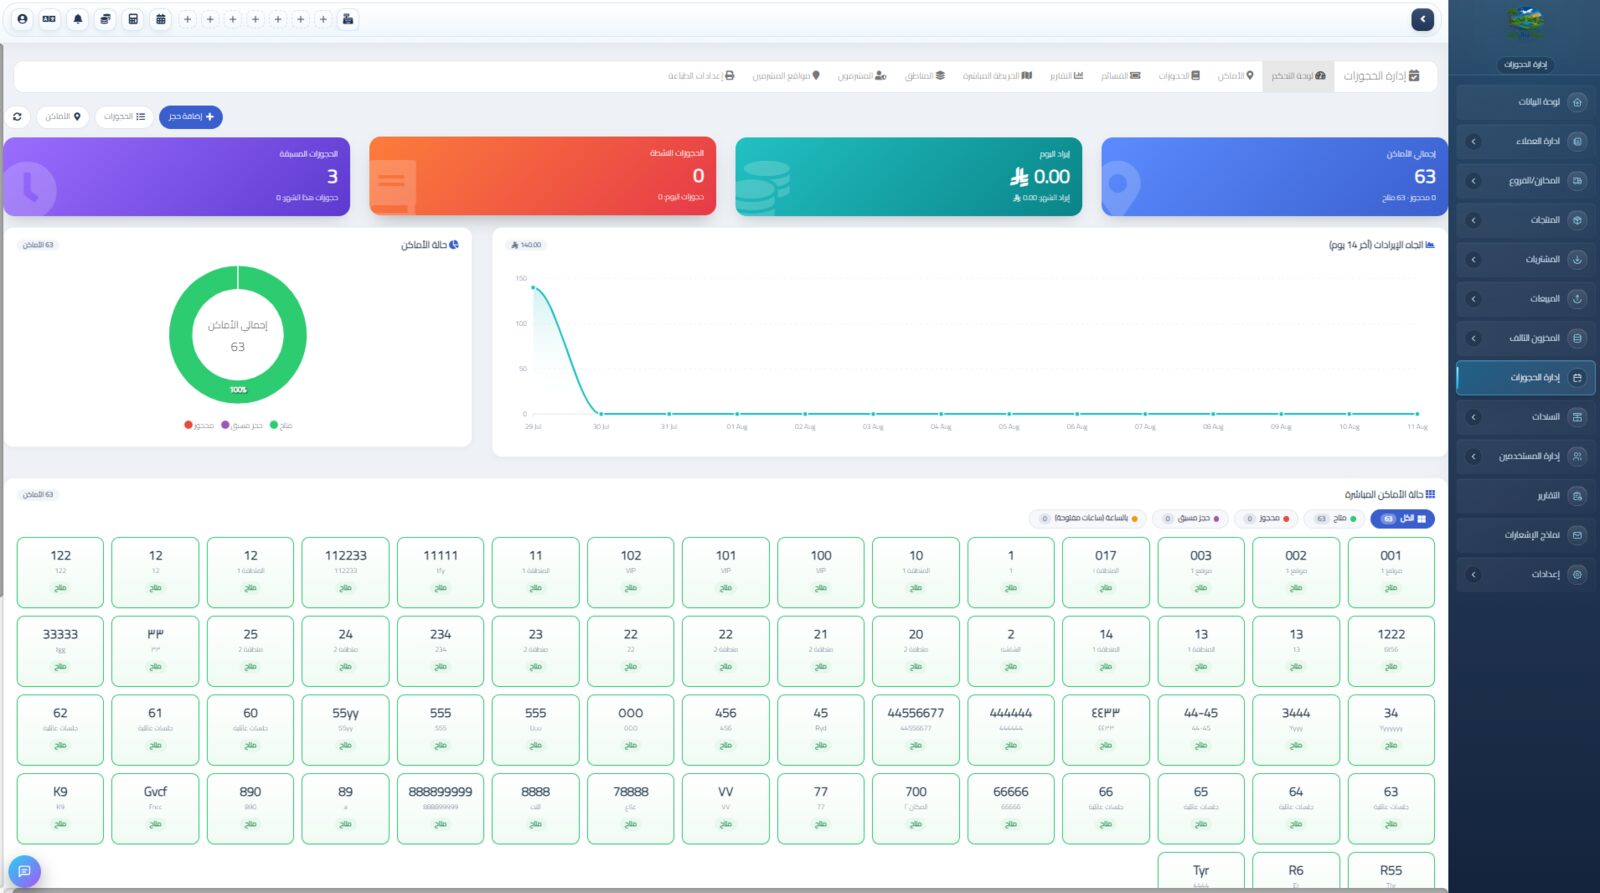Screen dimensions: 1600x893
Task: Select place card 888899999
Action: pyautogui.click(x=440, y=808)
